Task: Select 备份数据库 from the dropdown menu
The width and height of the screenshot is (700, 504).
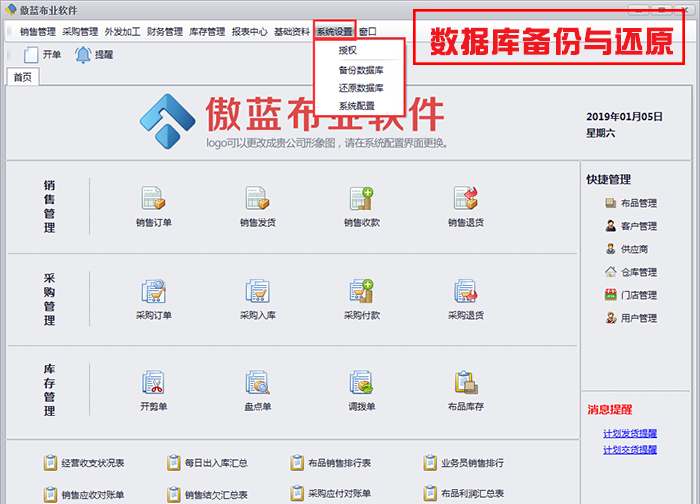Action: (x=360, y=71)
